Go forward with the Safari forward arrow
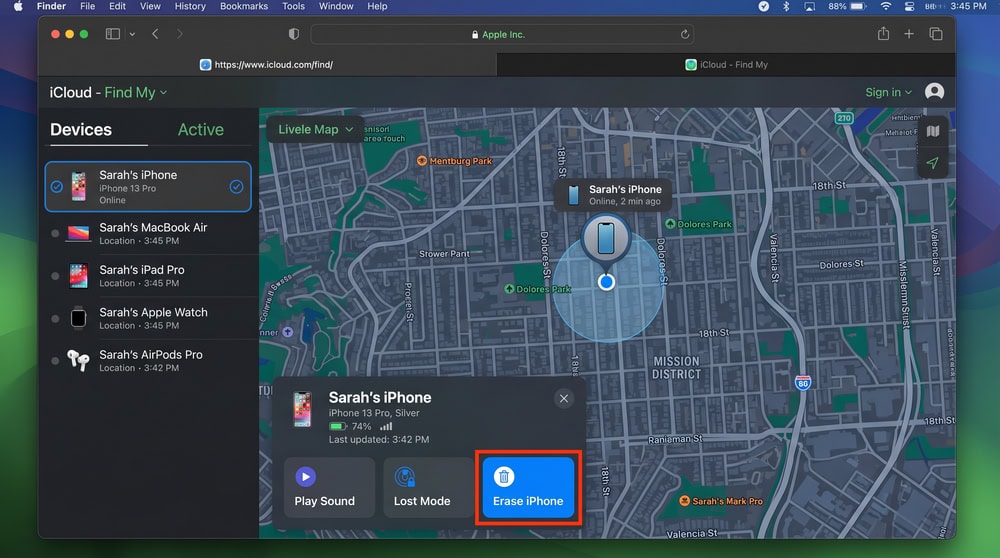Image resolution: width=1000 pixels, height=558 pixels. click(x=179, y=34)
